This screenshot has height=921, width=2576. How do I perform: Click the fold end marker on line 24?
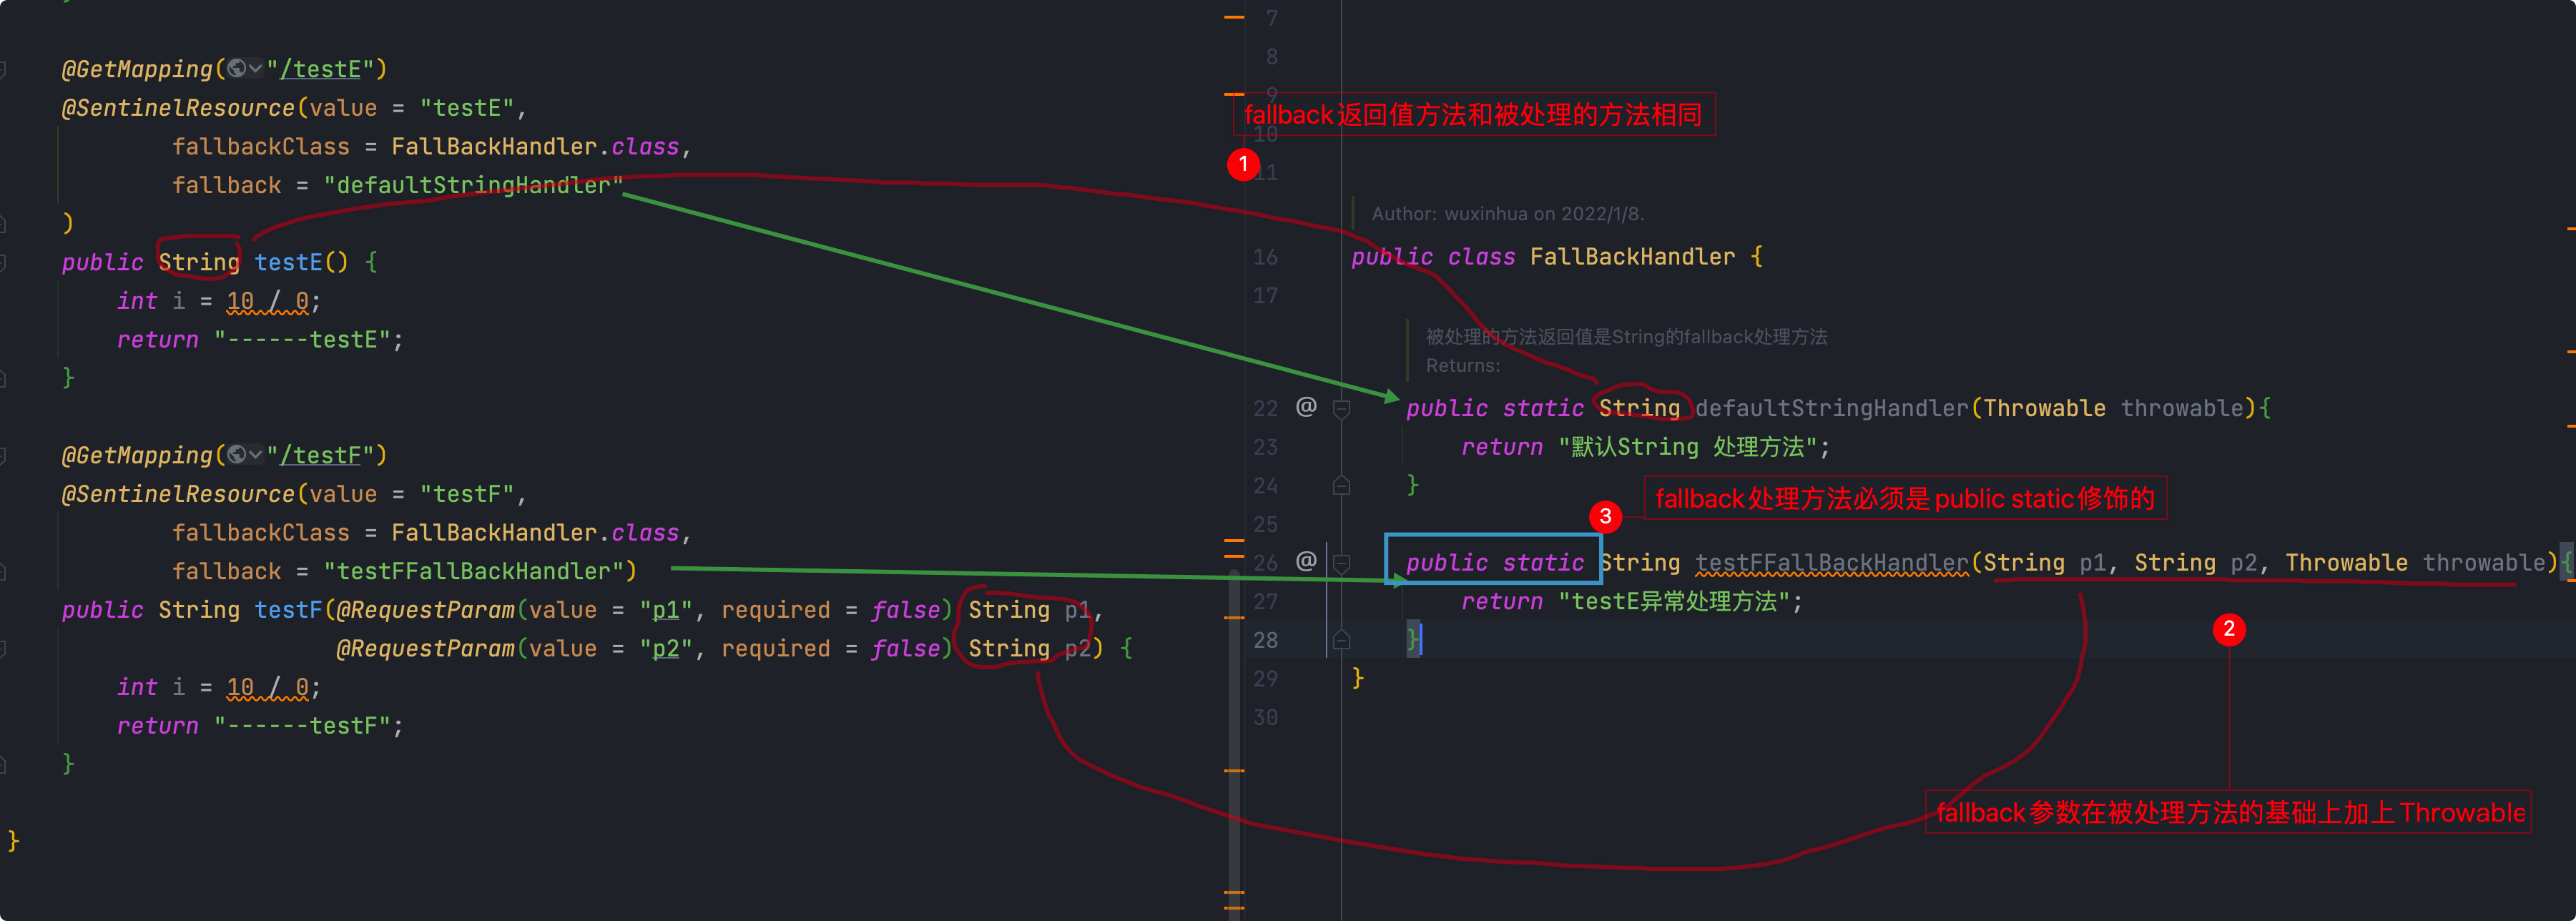1342,486
